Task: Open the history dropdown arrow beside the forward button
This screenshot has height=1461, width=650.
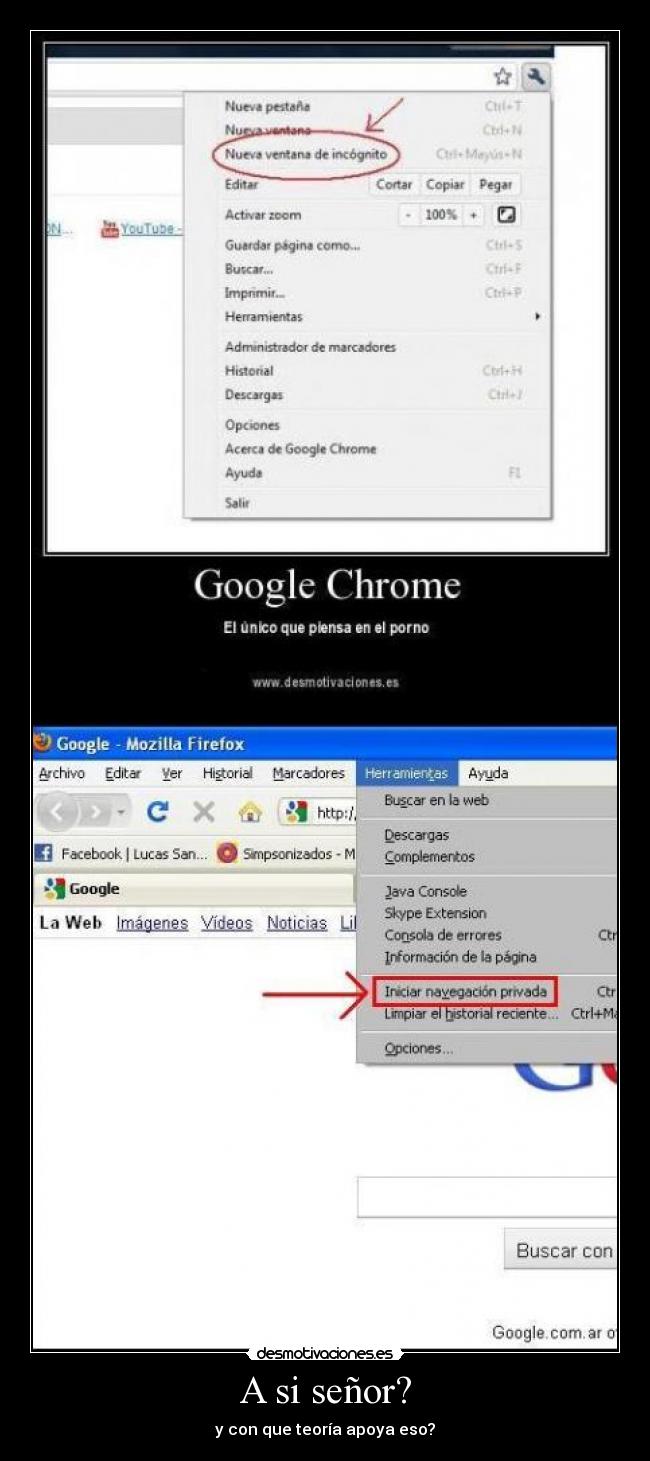Action: point(122,812)
